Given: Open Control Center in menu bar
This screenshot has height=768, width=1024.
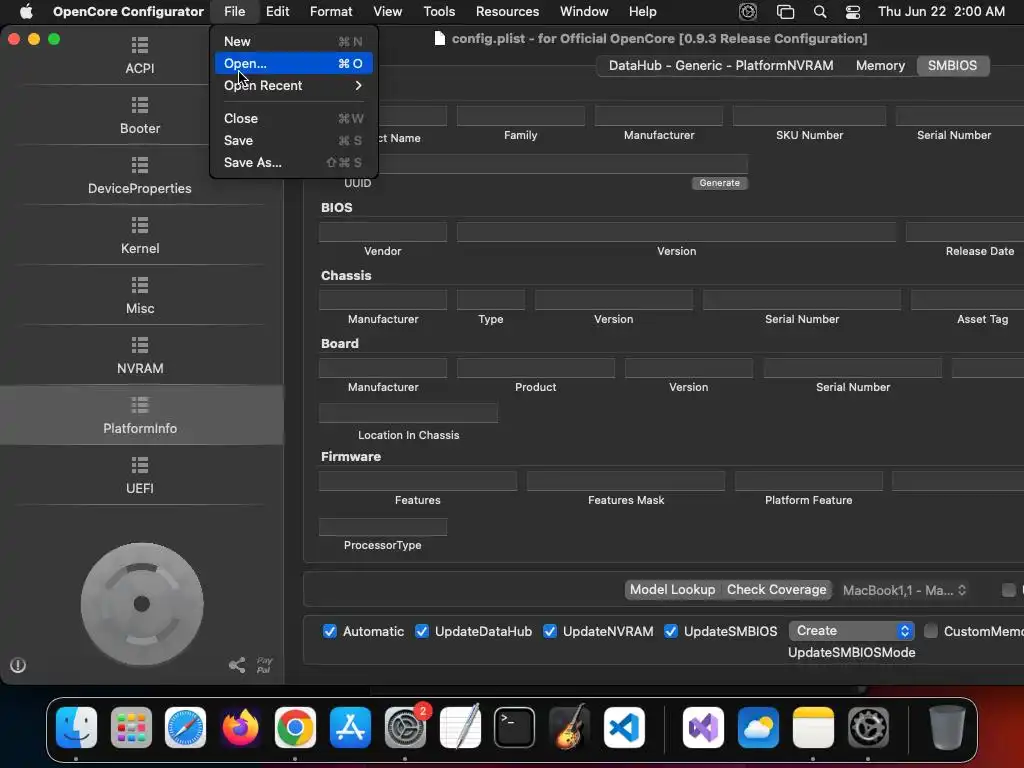Looking at the screenshot, I should point(853,12).
